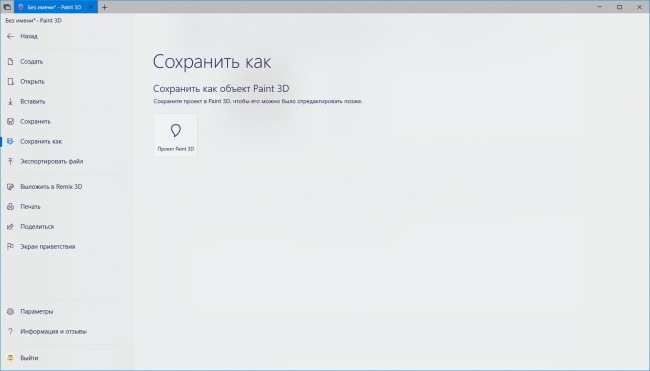Click the Сохраните проект description text
This screenshot has width=650, height=371.
258,101
